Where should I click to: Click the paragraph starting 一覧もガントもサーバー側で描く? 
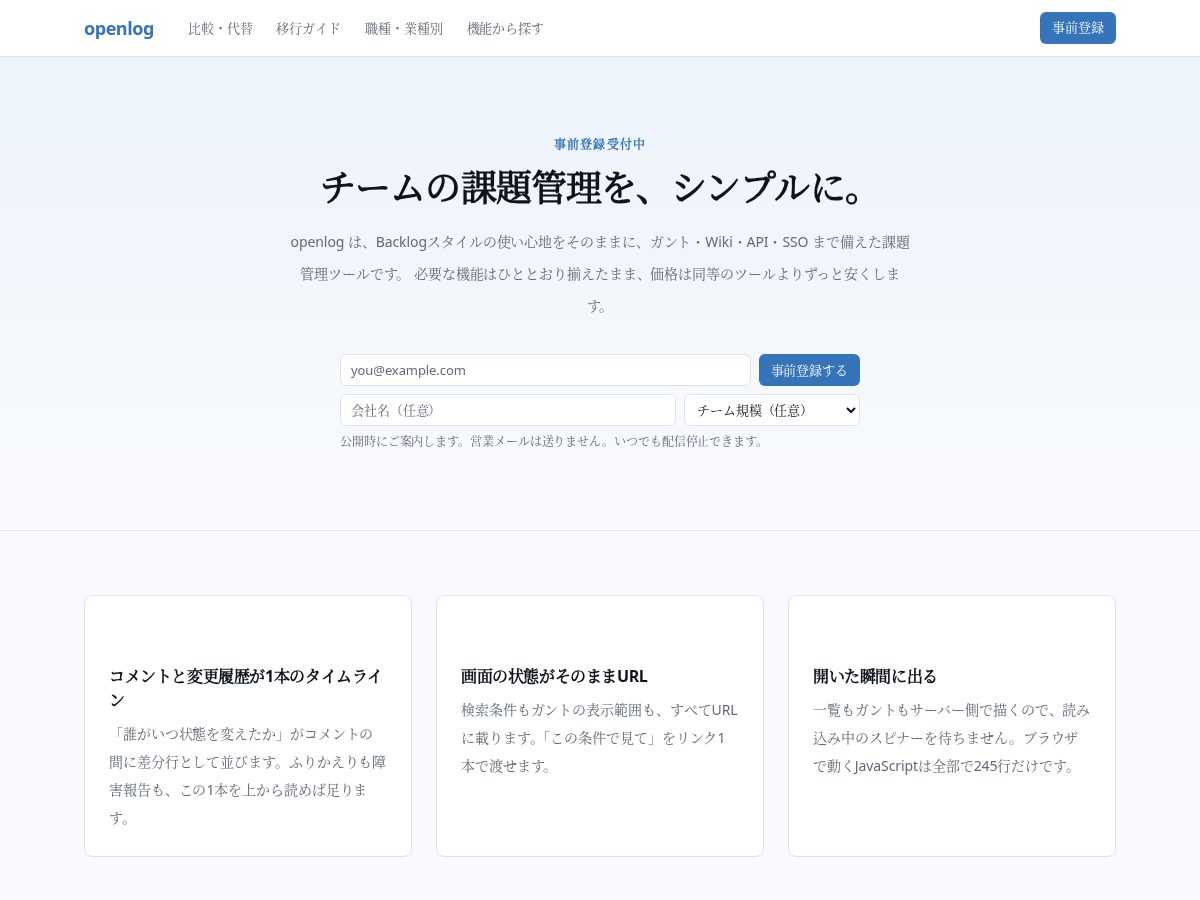pos(951,738)
